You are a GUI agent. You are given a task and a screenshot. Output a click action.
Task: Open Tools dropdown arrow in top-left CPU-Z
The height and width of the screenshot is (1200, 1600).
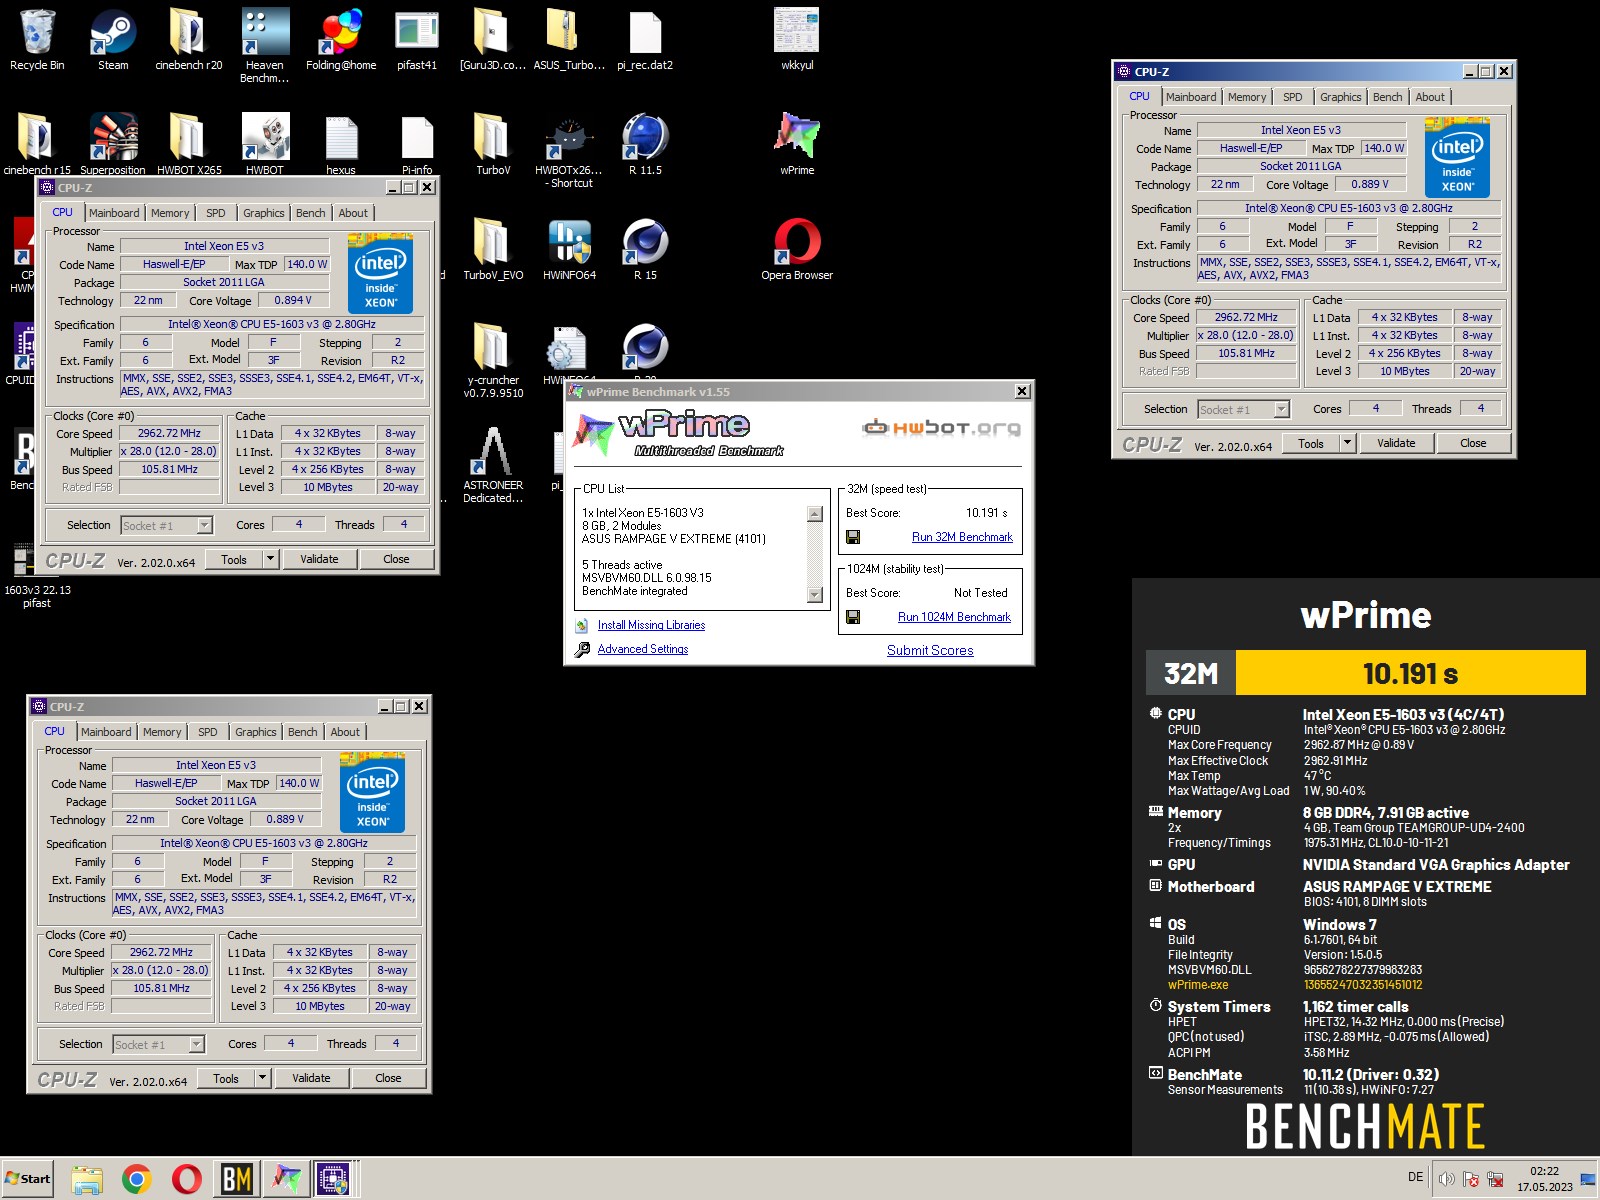[270, 559]
